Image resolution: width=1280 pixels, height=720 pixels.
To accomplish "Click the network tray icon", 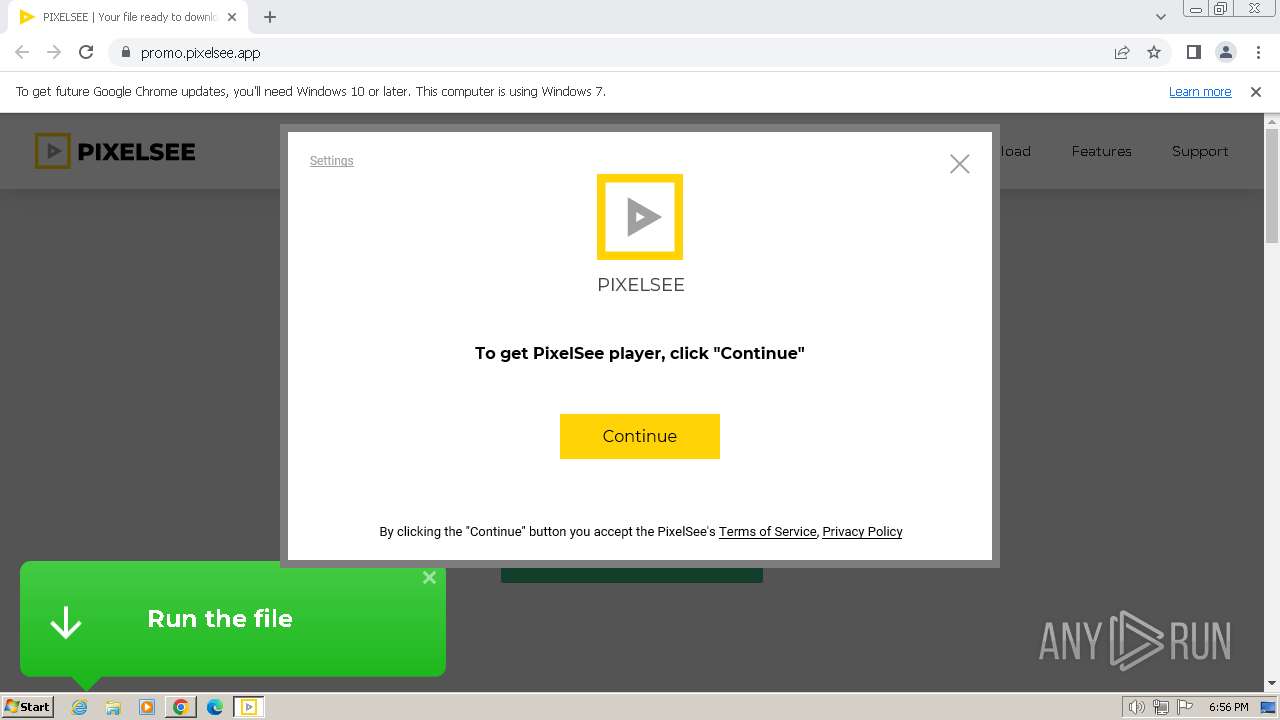I will [x=1161, y=707].
